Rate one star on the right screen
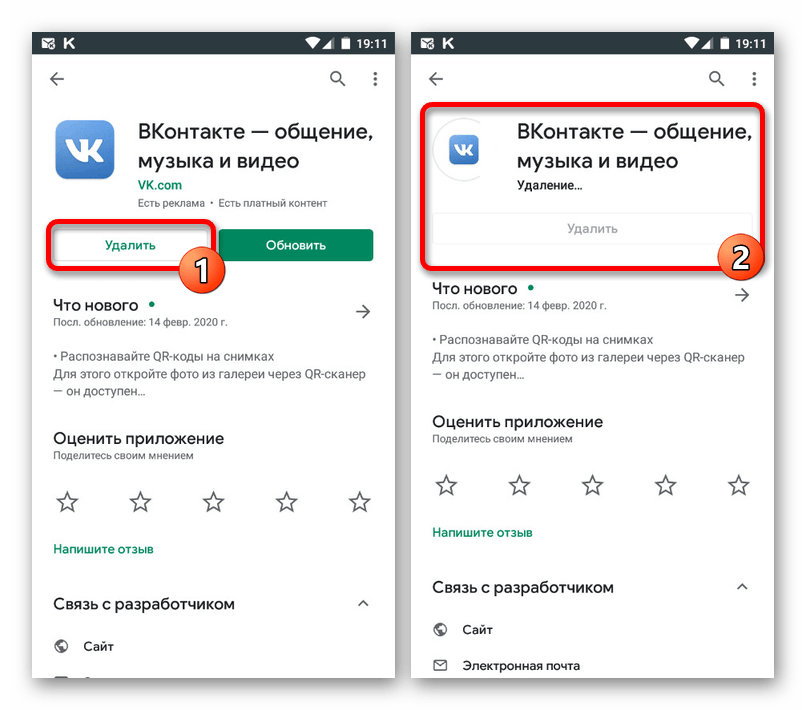 [x=446, y=485]
